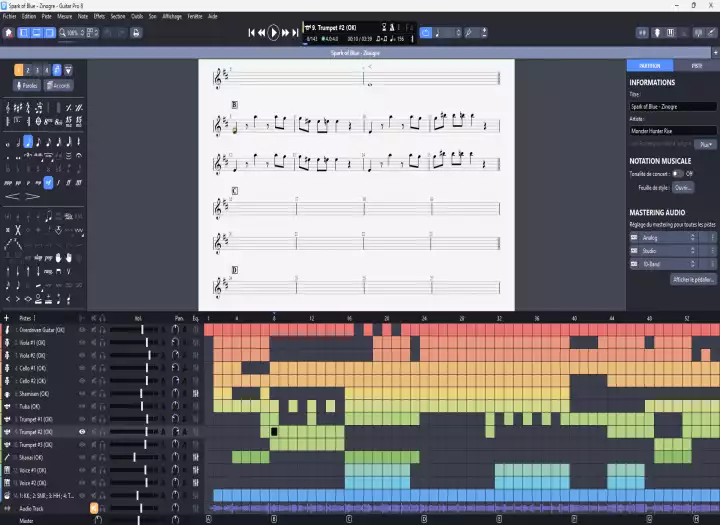Open the zoom percentage dropdown
Screen dimensions: 720x525
click(73, 33)
